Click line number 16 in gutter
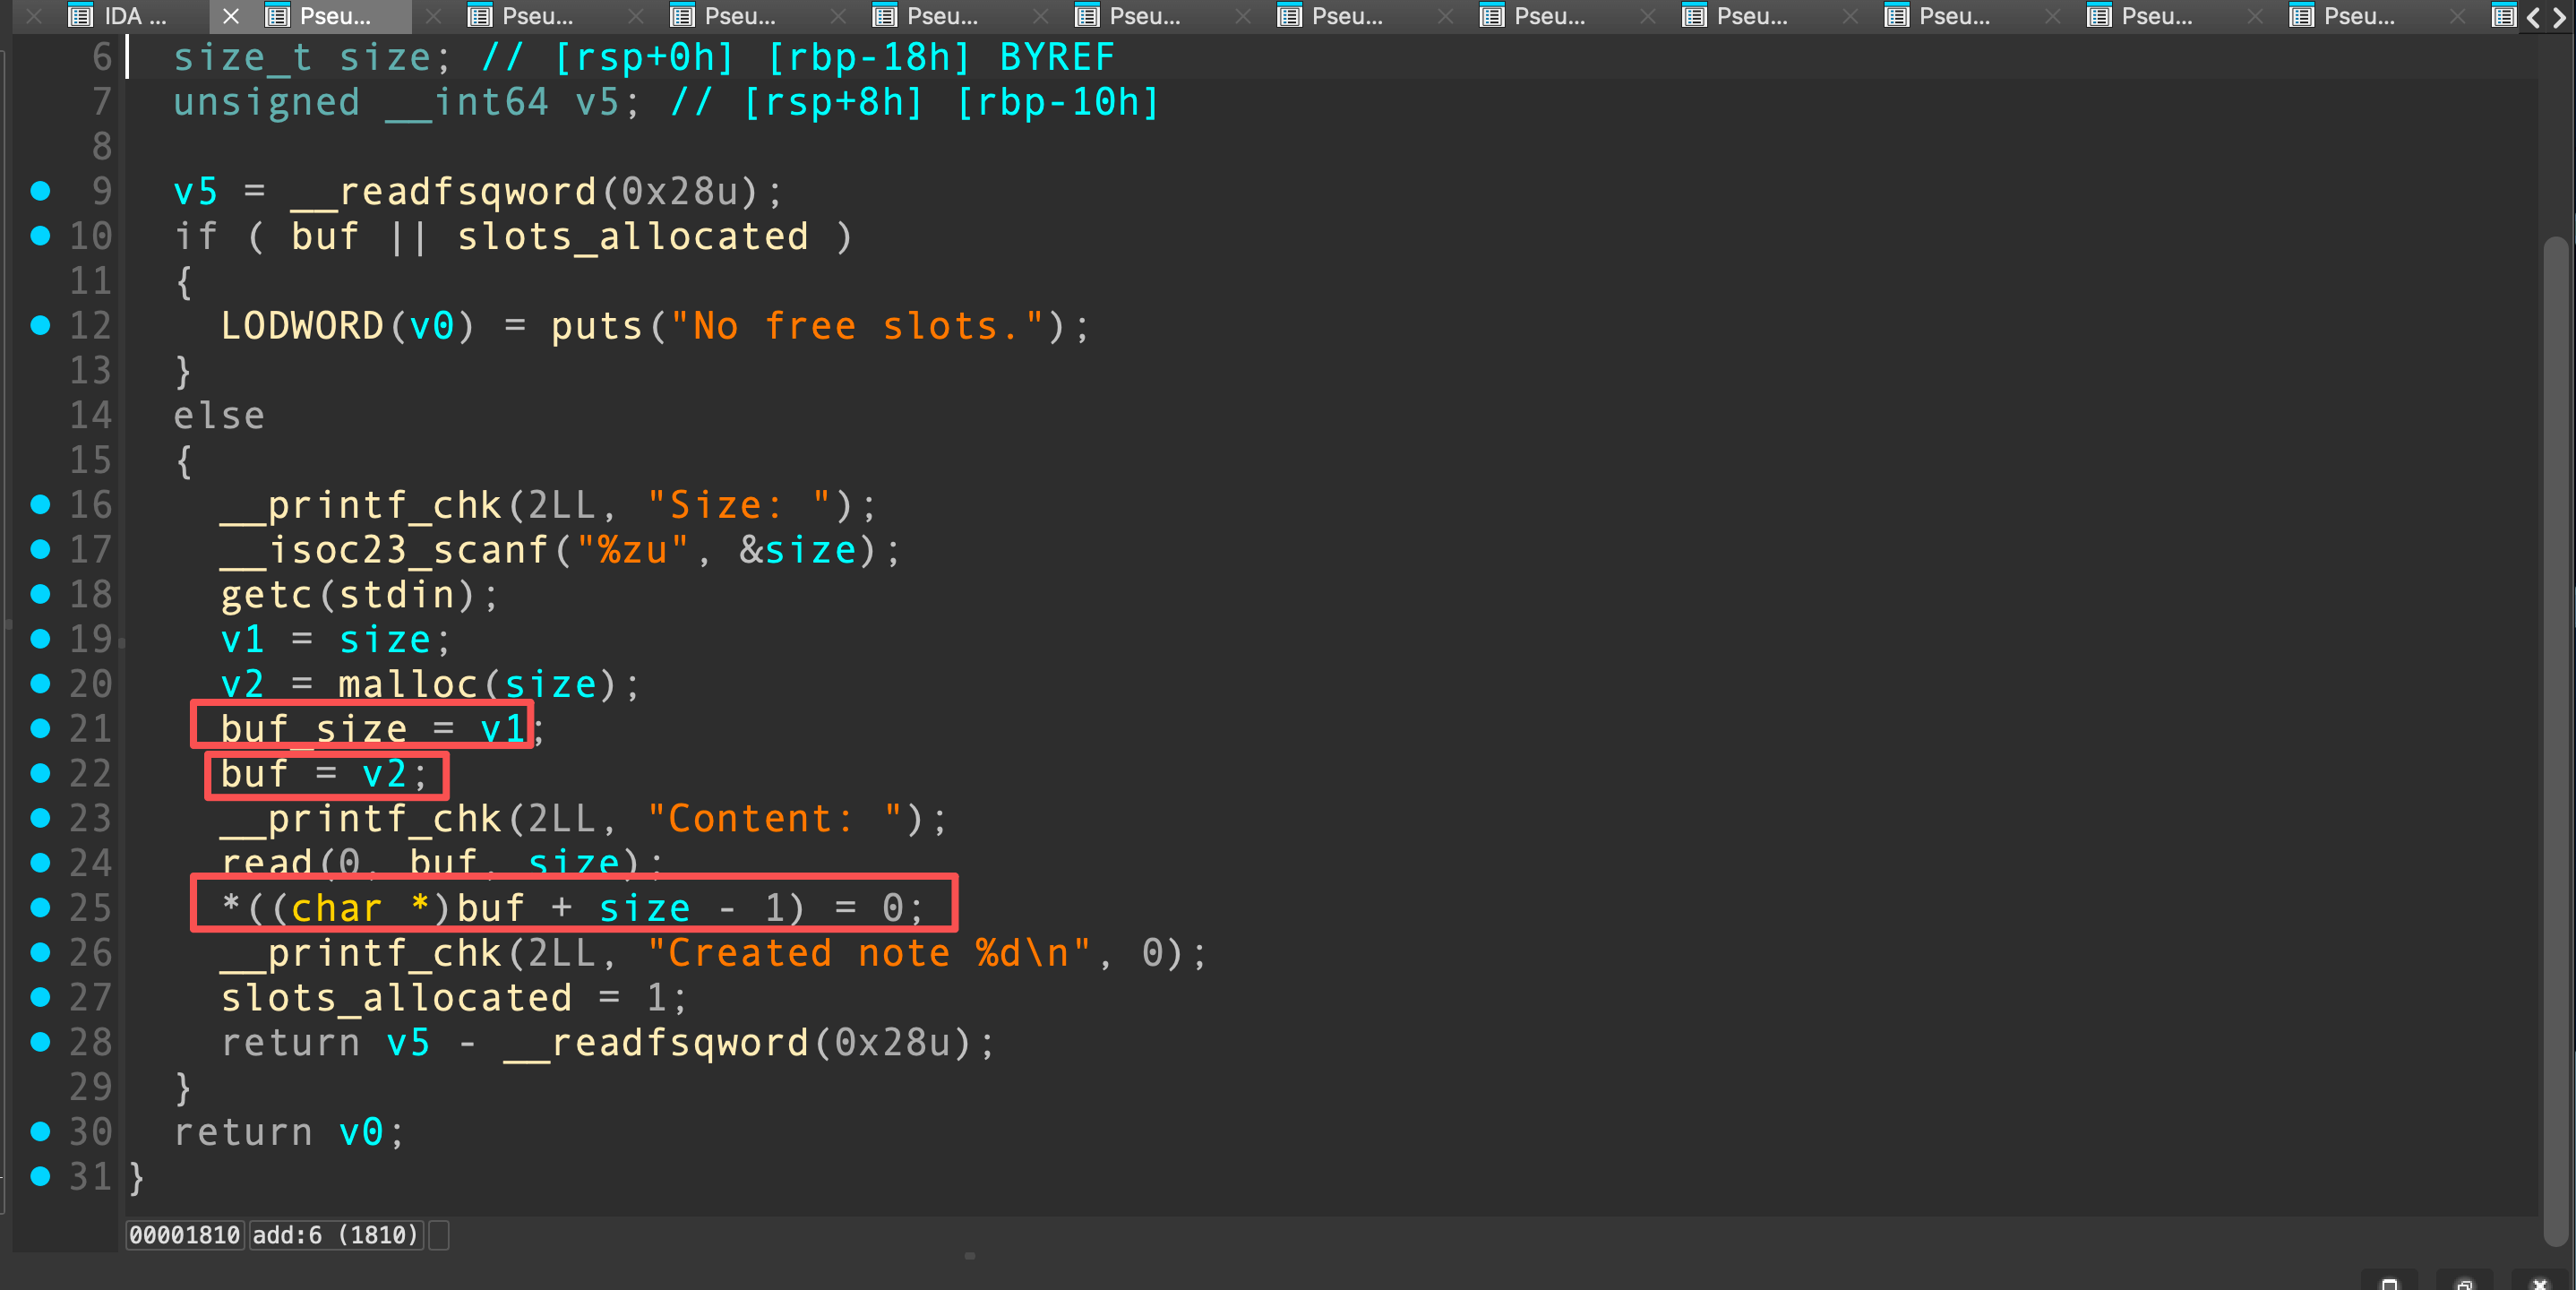This screenshot has width=2576, height=1290. pyautogui.click(x=90, y=505)
